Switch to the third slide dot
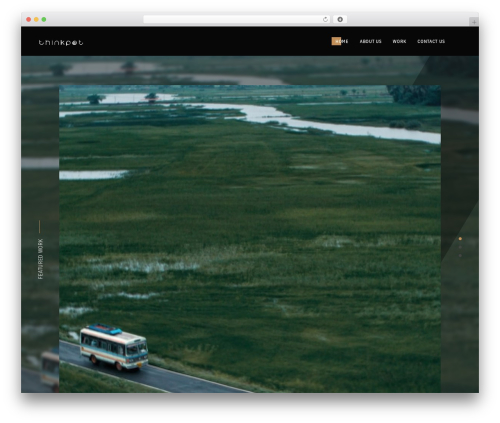The width and height of the screenshot is (500, 423). click(x=460, y=255)
